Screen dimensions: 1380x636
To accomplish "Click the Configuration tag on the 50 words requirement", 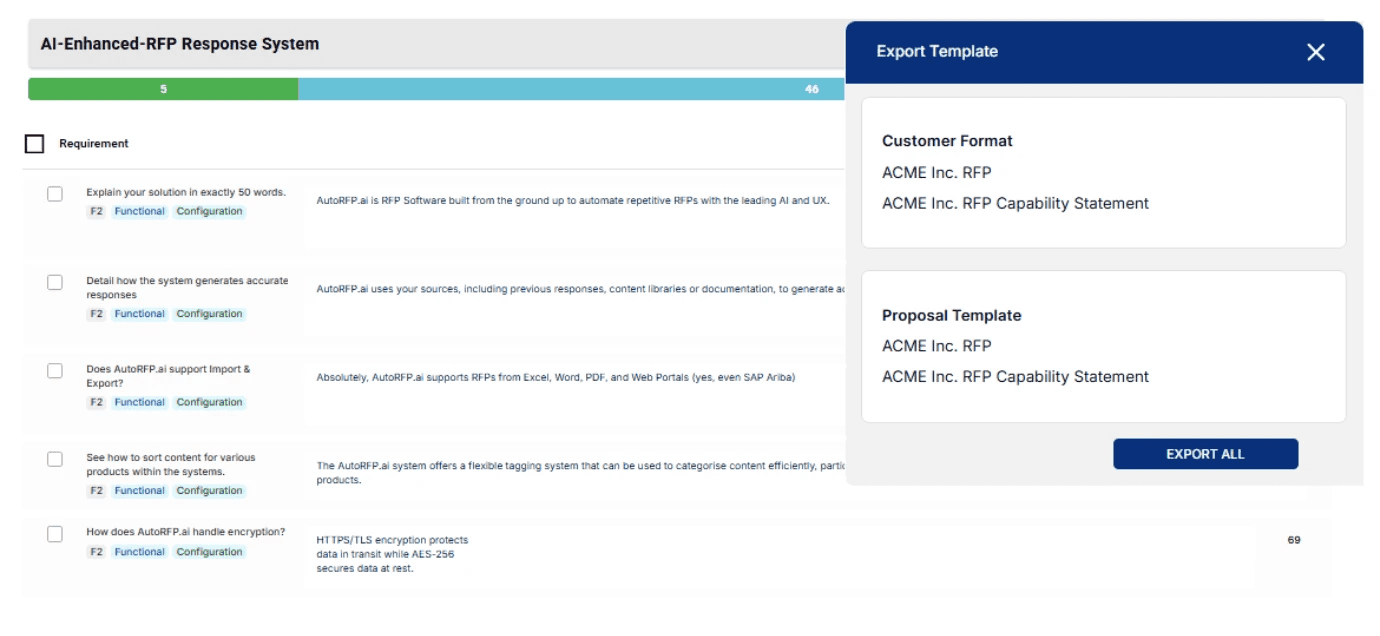I will (209, 211).
